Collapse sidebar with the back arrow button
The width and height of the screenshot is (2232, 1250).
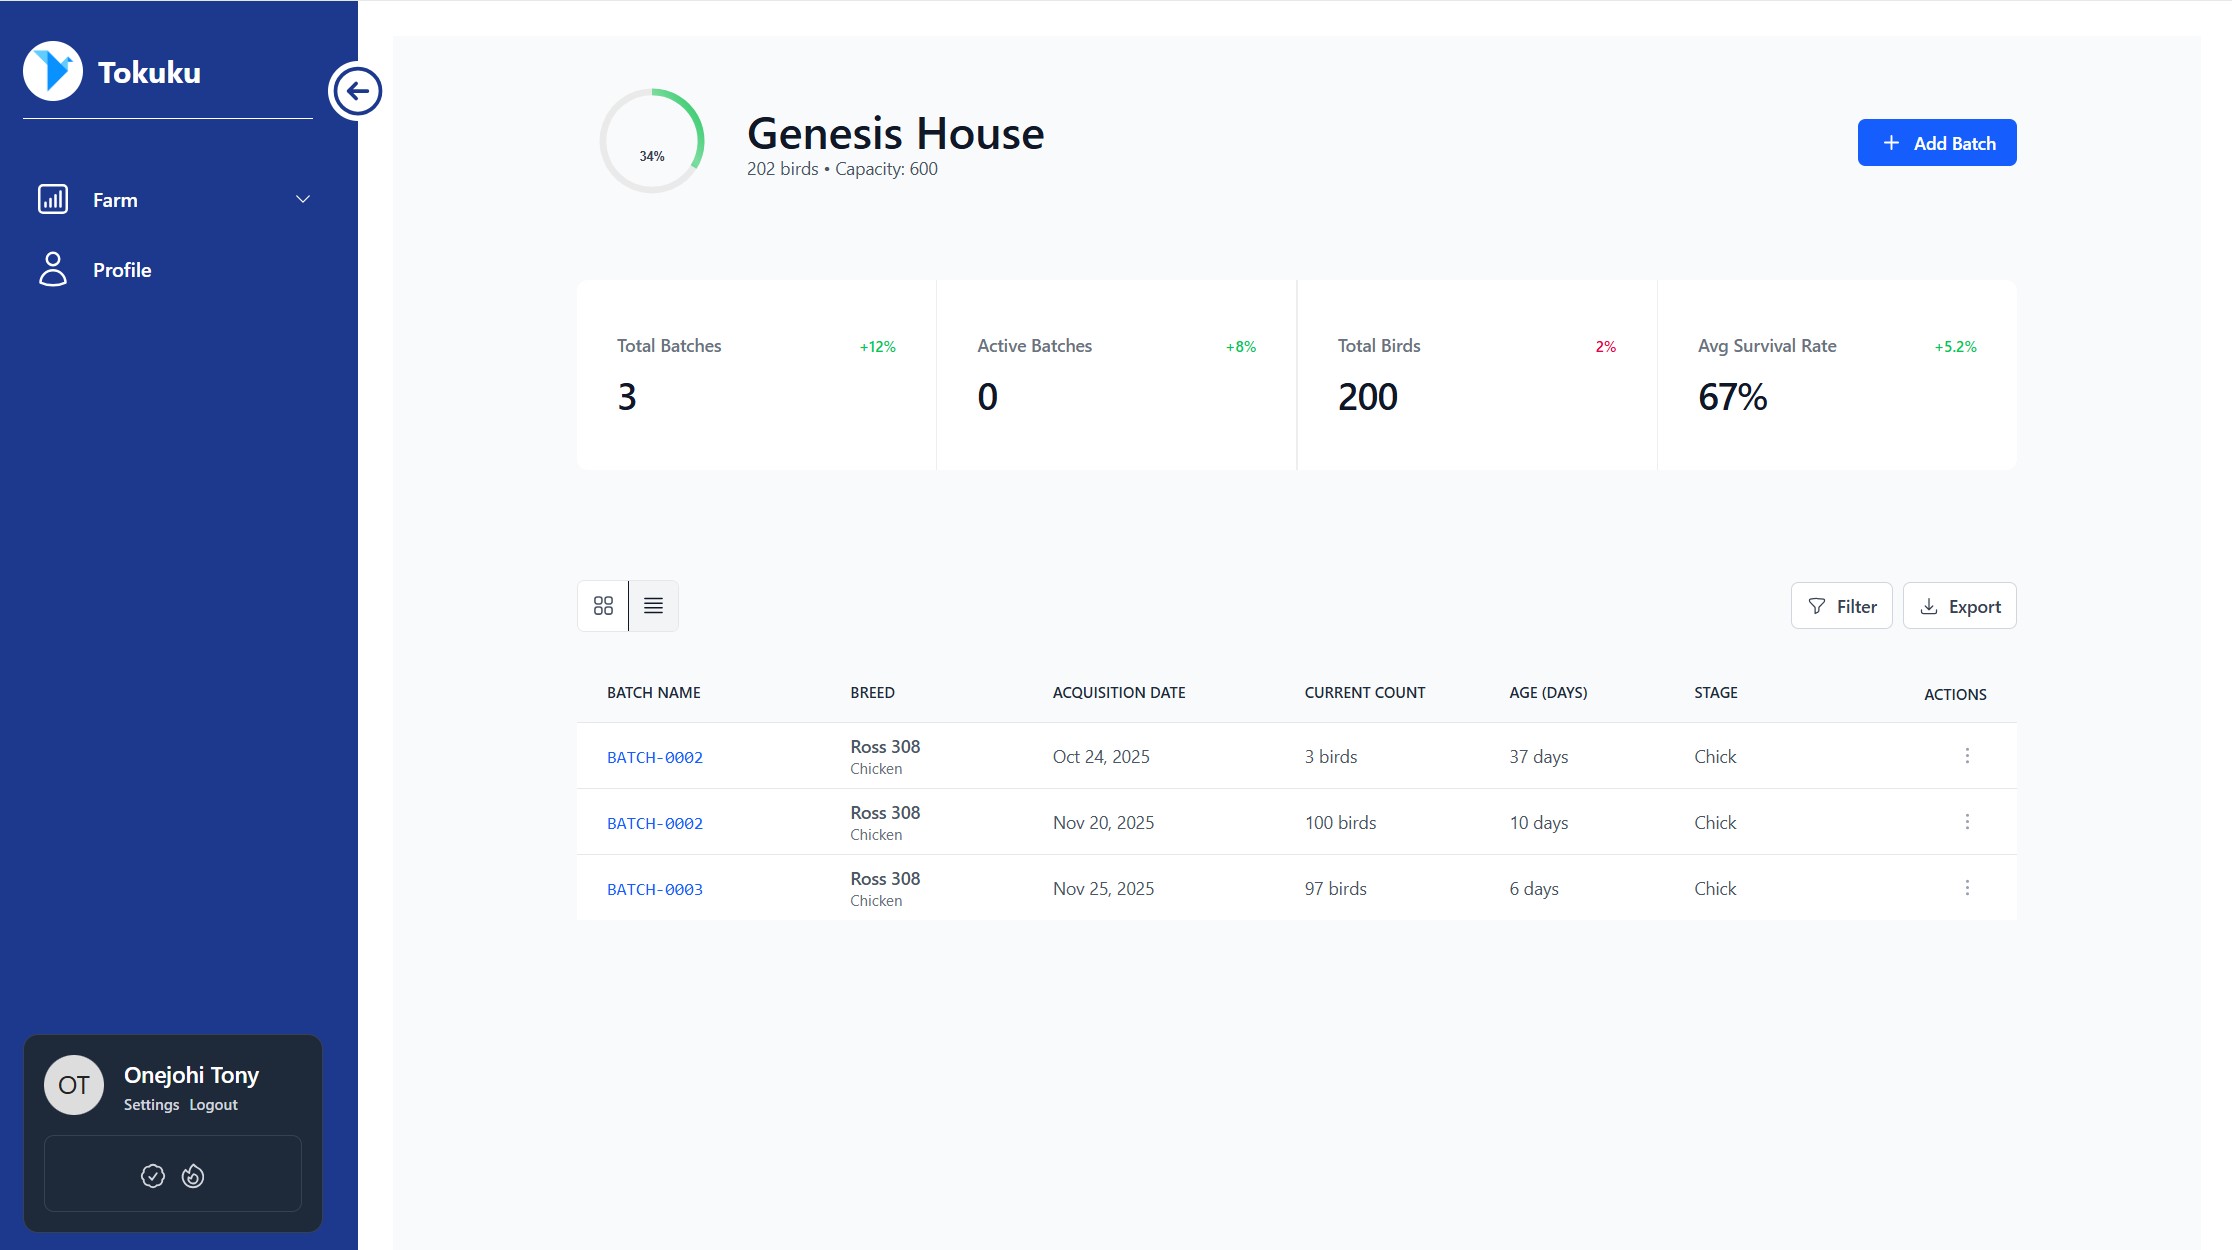pyautogui.click(x=356, y=91)
